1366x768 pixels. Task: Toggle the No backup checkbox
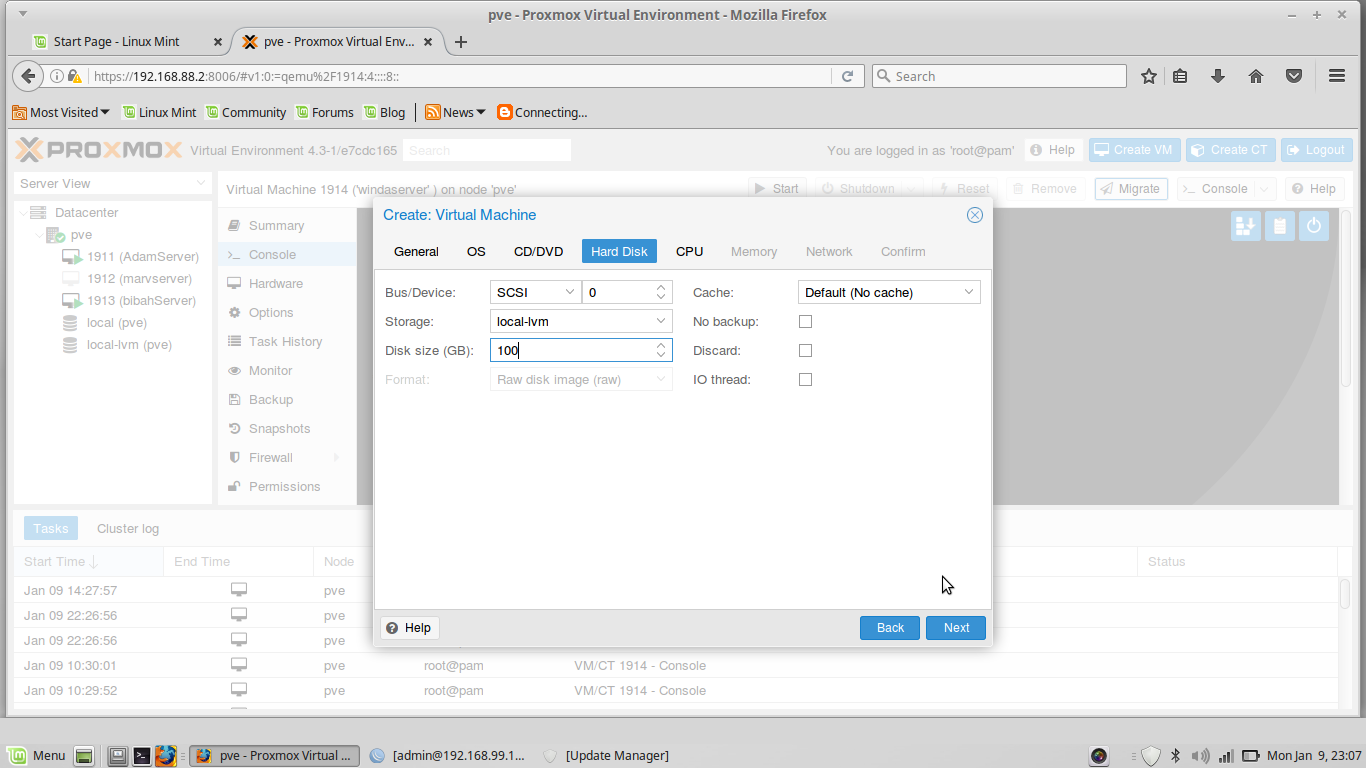(x=806, y=322)
